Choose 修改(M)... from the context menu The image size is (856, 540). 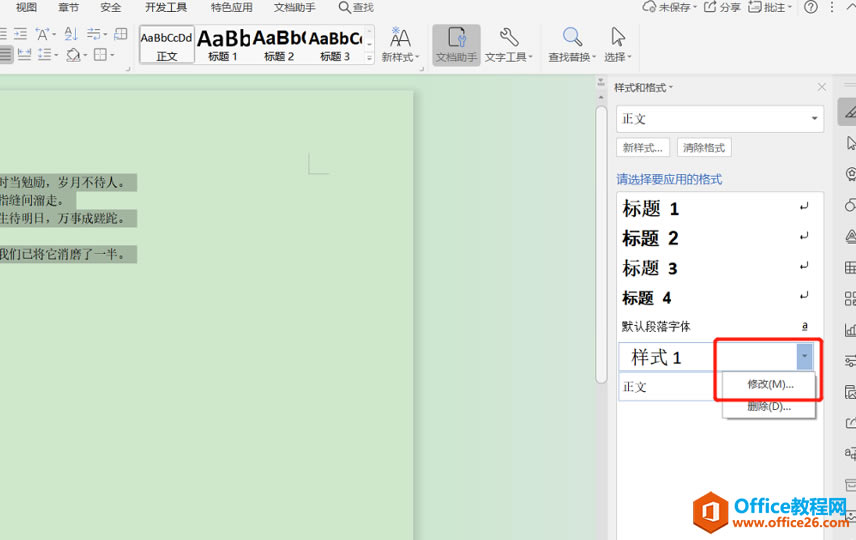[x=769, y=384]
